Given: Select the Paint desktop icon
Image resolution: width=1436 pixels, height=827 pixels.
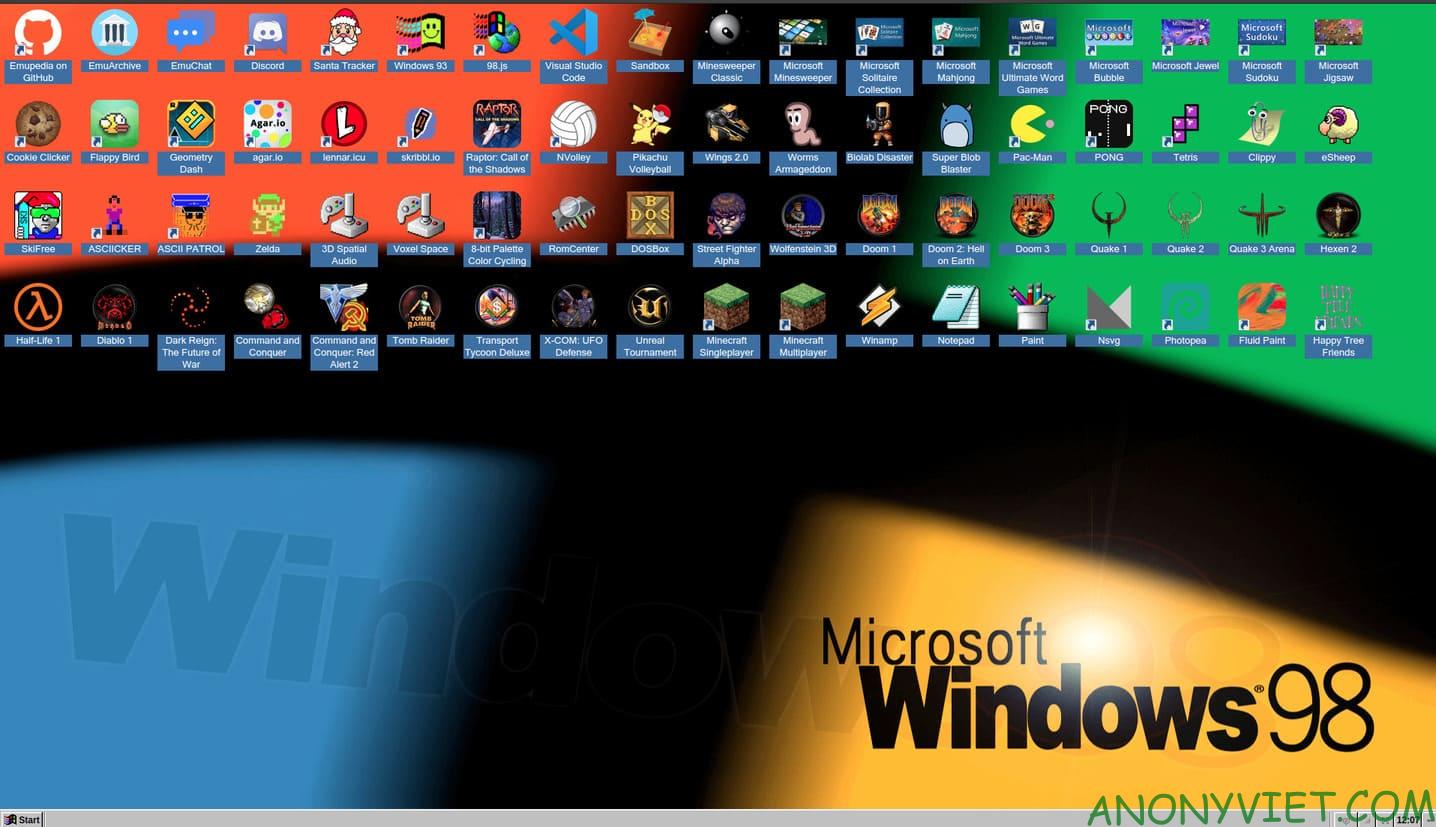Looking at the screenshot, I should coord(1033,307).
